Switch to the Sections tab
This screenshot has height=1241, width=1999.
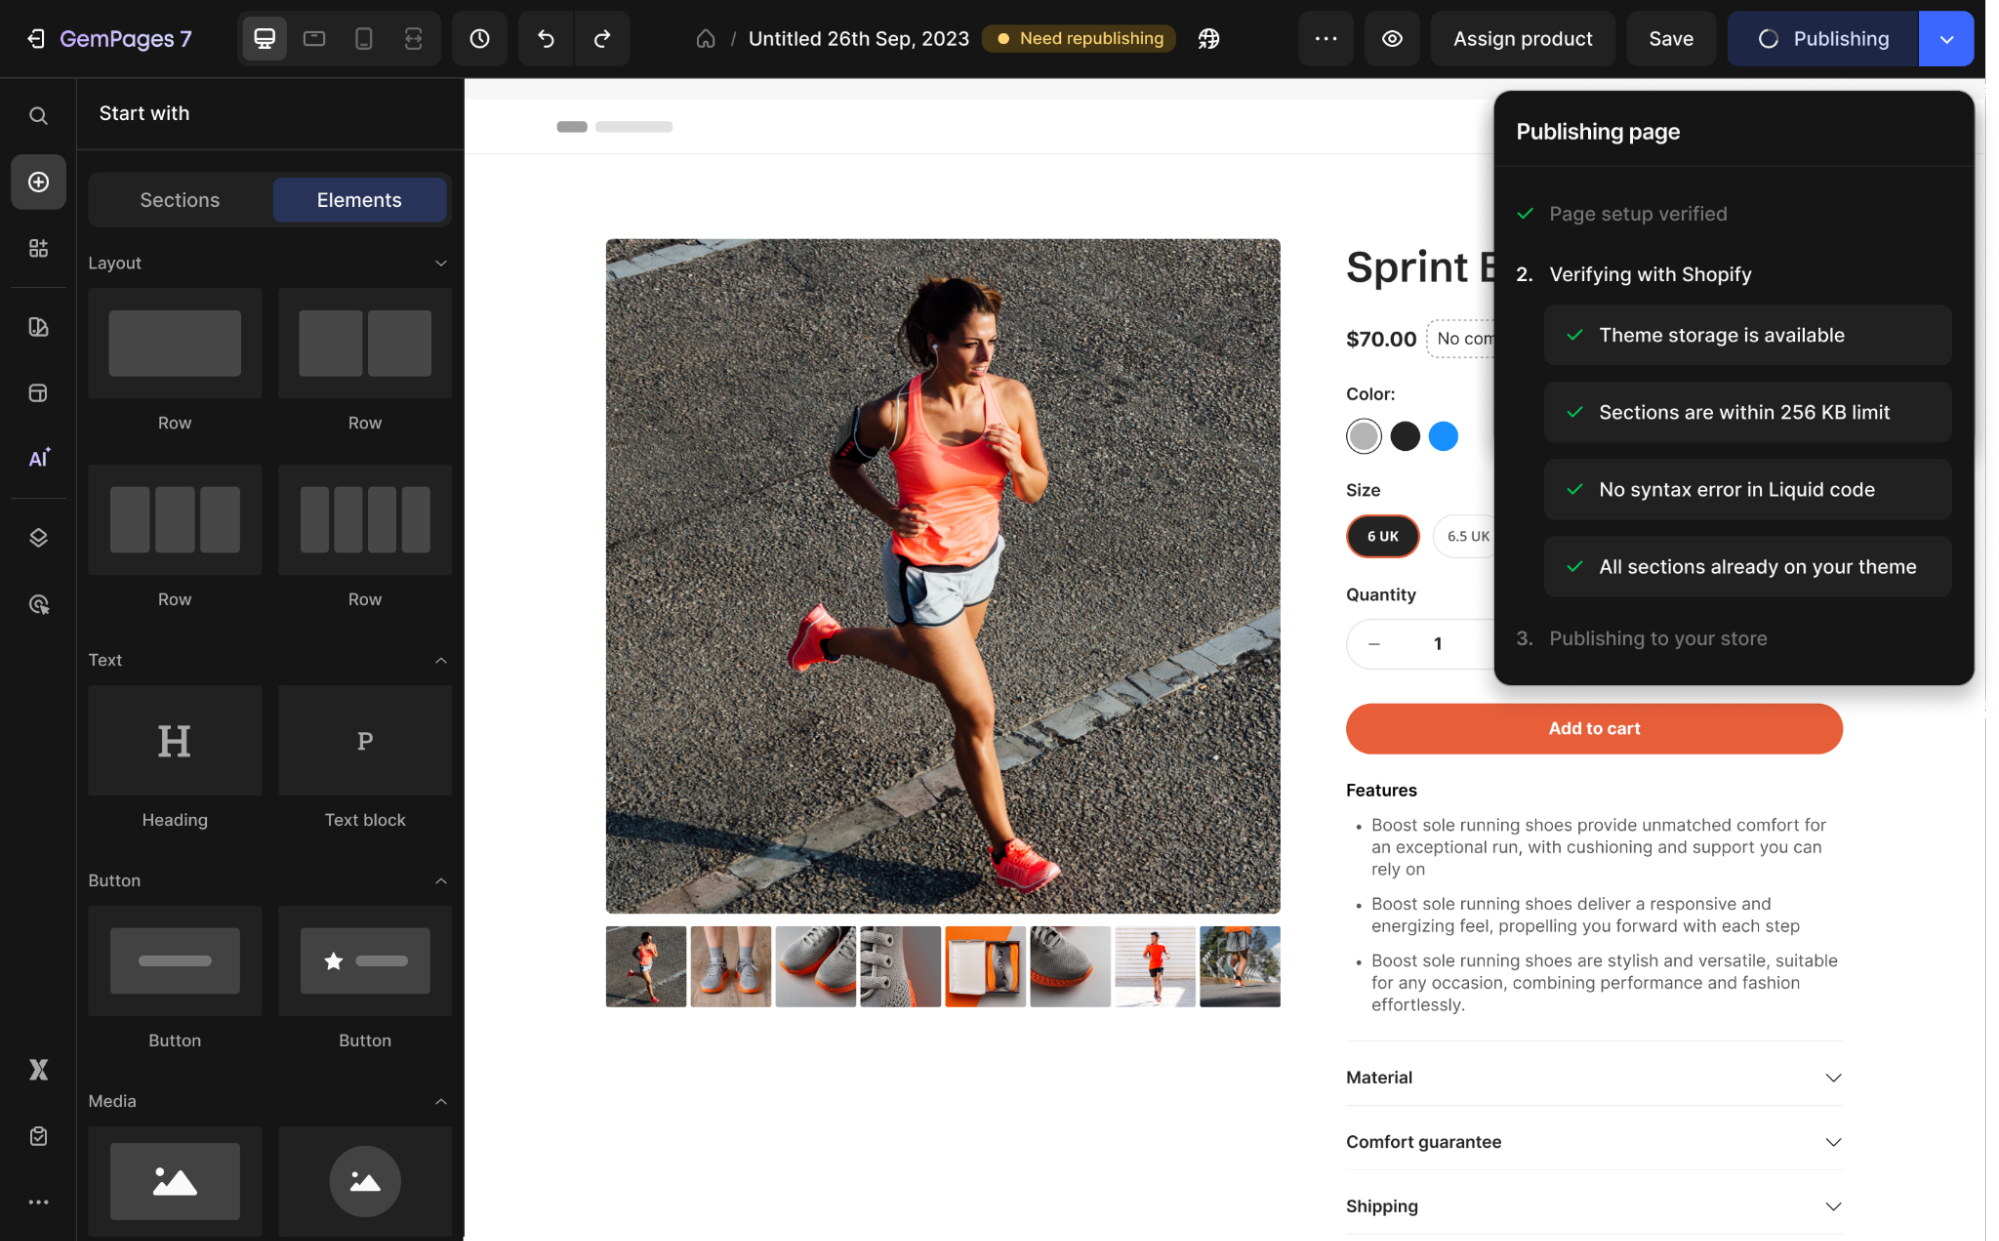[x=180, y=200]
